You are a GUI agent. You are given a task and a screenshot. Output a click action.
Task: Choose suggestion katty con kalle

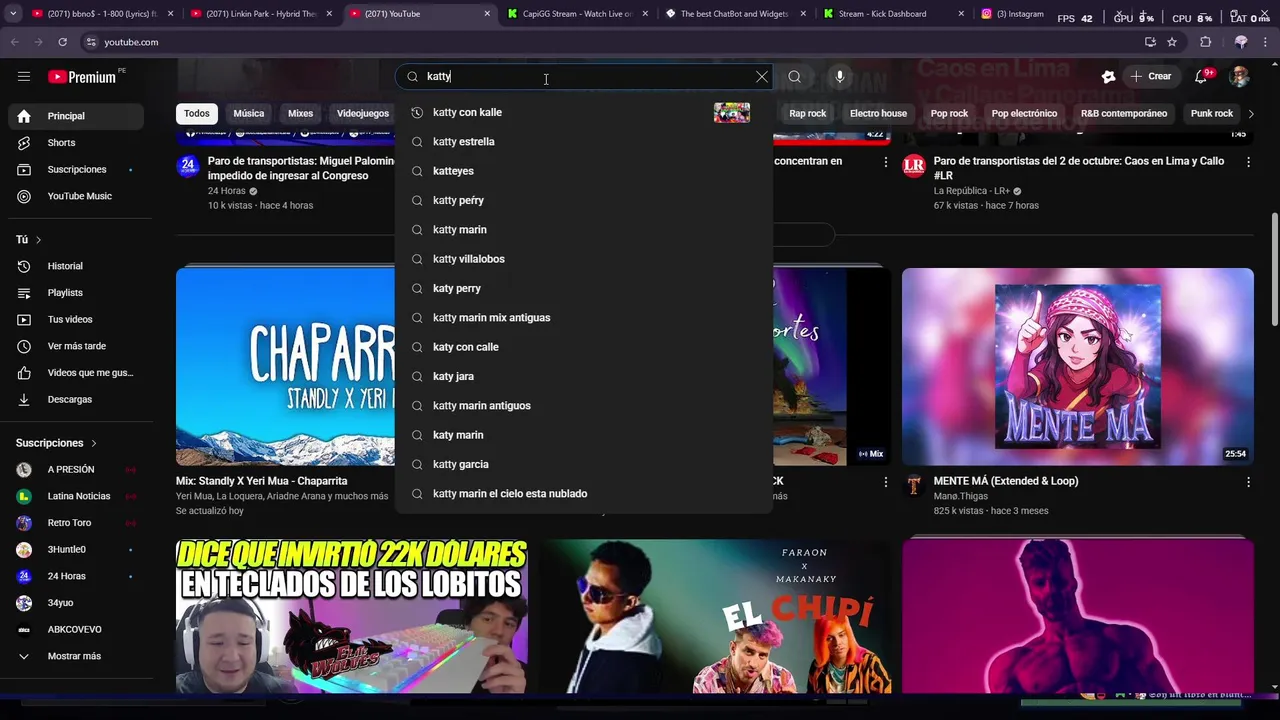click(584, 112)
